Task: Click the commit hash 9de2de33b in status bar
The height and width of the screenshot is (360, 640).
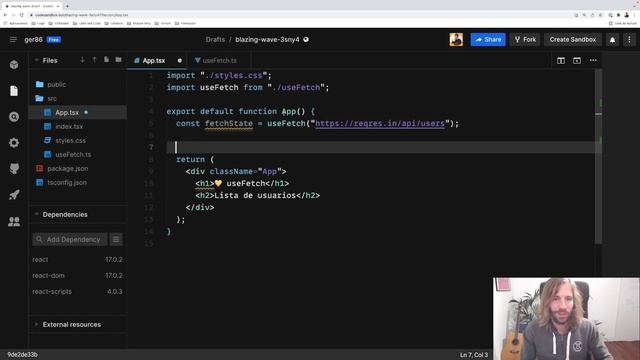Action: (22, 355)
